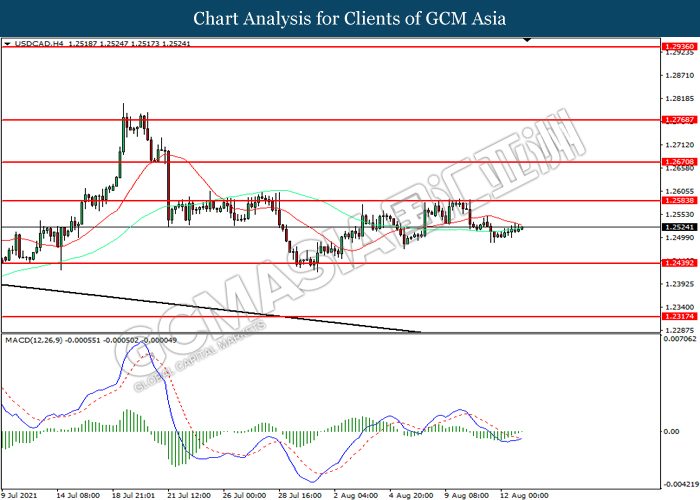The image size is (700, 500).
Task: Click the 1.26708 resistance price tag
Action: point(679,161)
